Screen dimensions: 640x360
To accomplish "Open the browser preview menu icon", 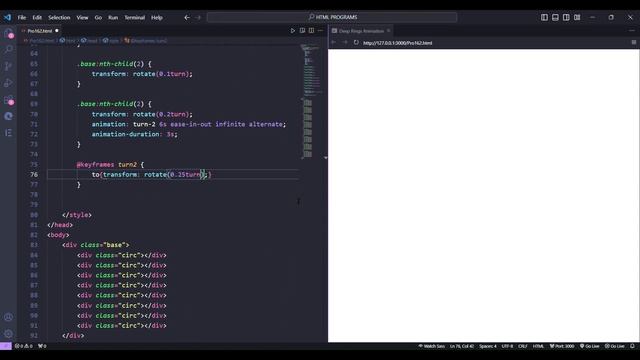I will [x=634, y=42].
